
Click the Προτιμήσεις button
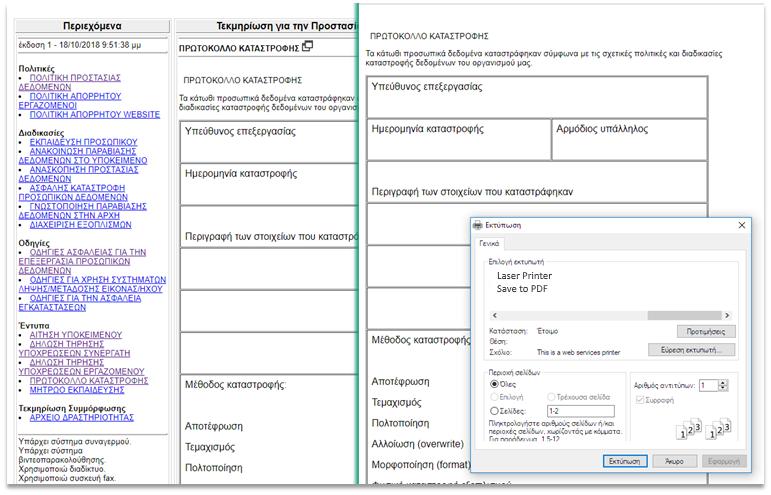click(706, 331)
